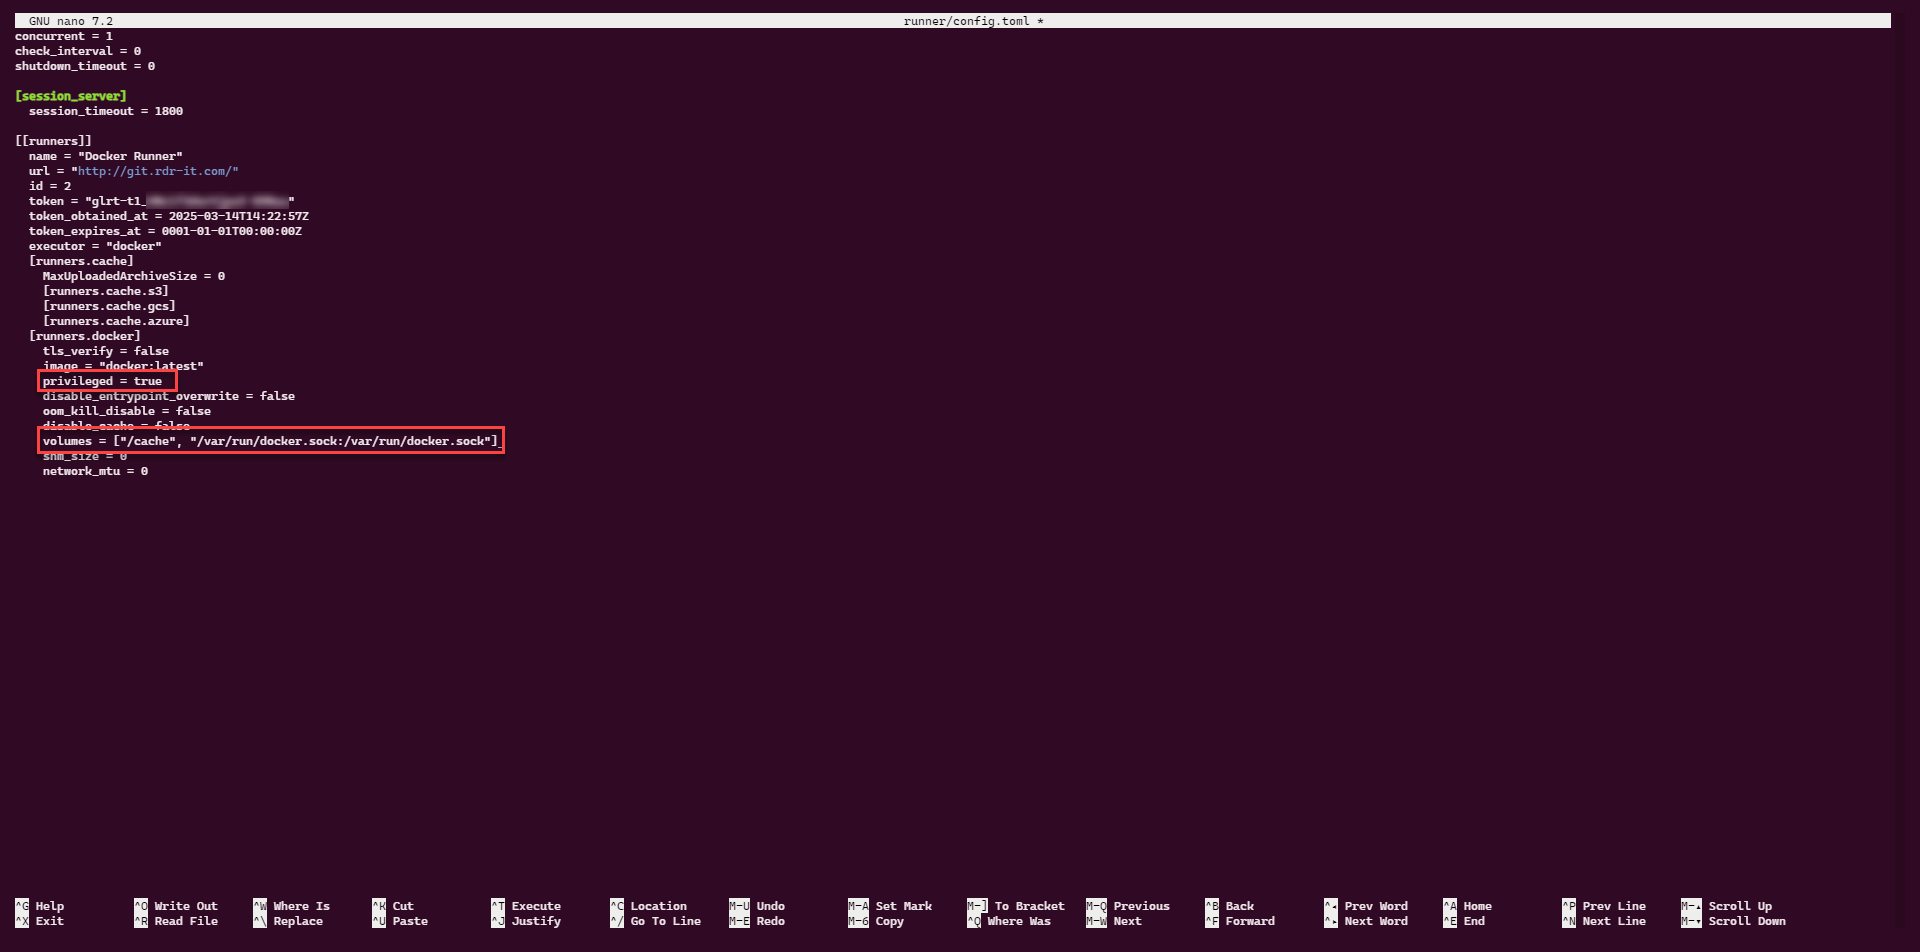The height and width of the screenshot is (952, 1920).
Task: Click the Paste shortcut in footer
Action: coord(409,921)
